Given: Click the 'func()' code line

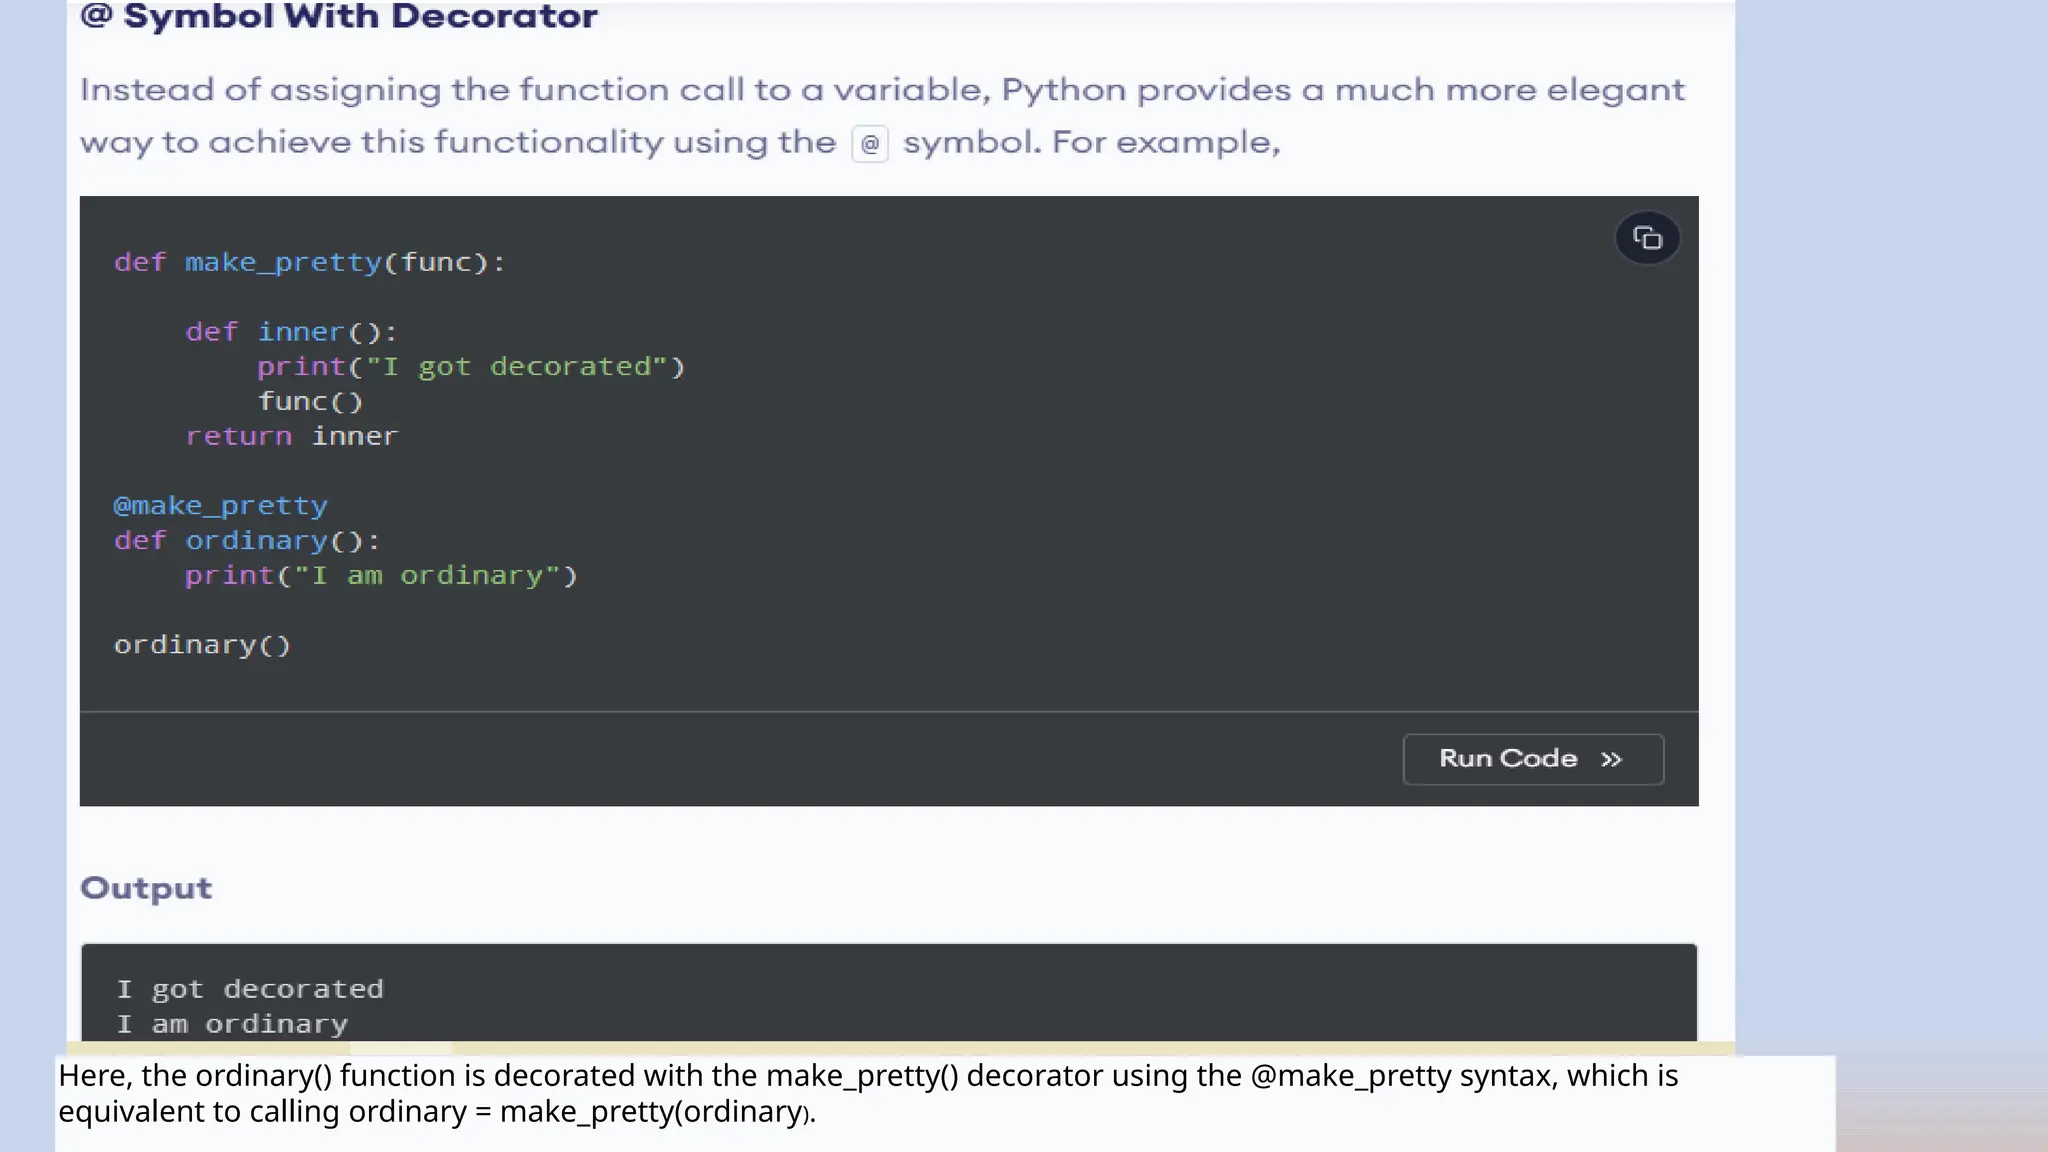Looking at the screenshot, I should (310, 402).
